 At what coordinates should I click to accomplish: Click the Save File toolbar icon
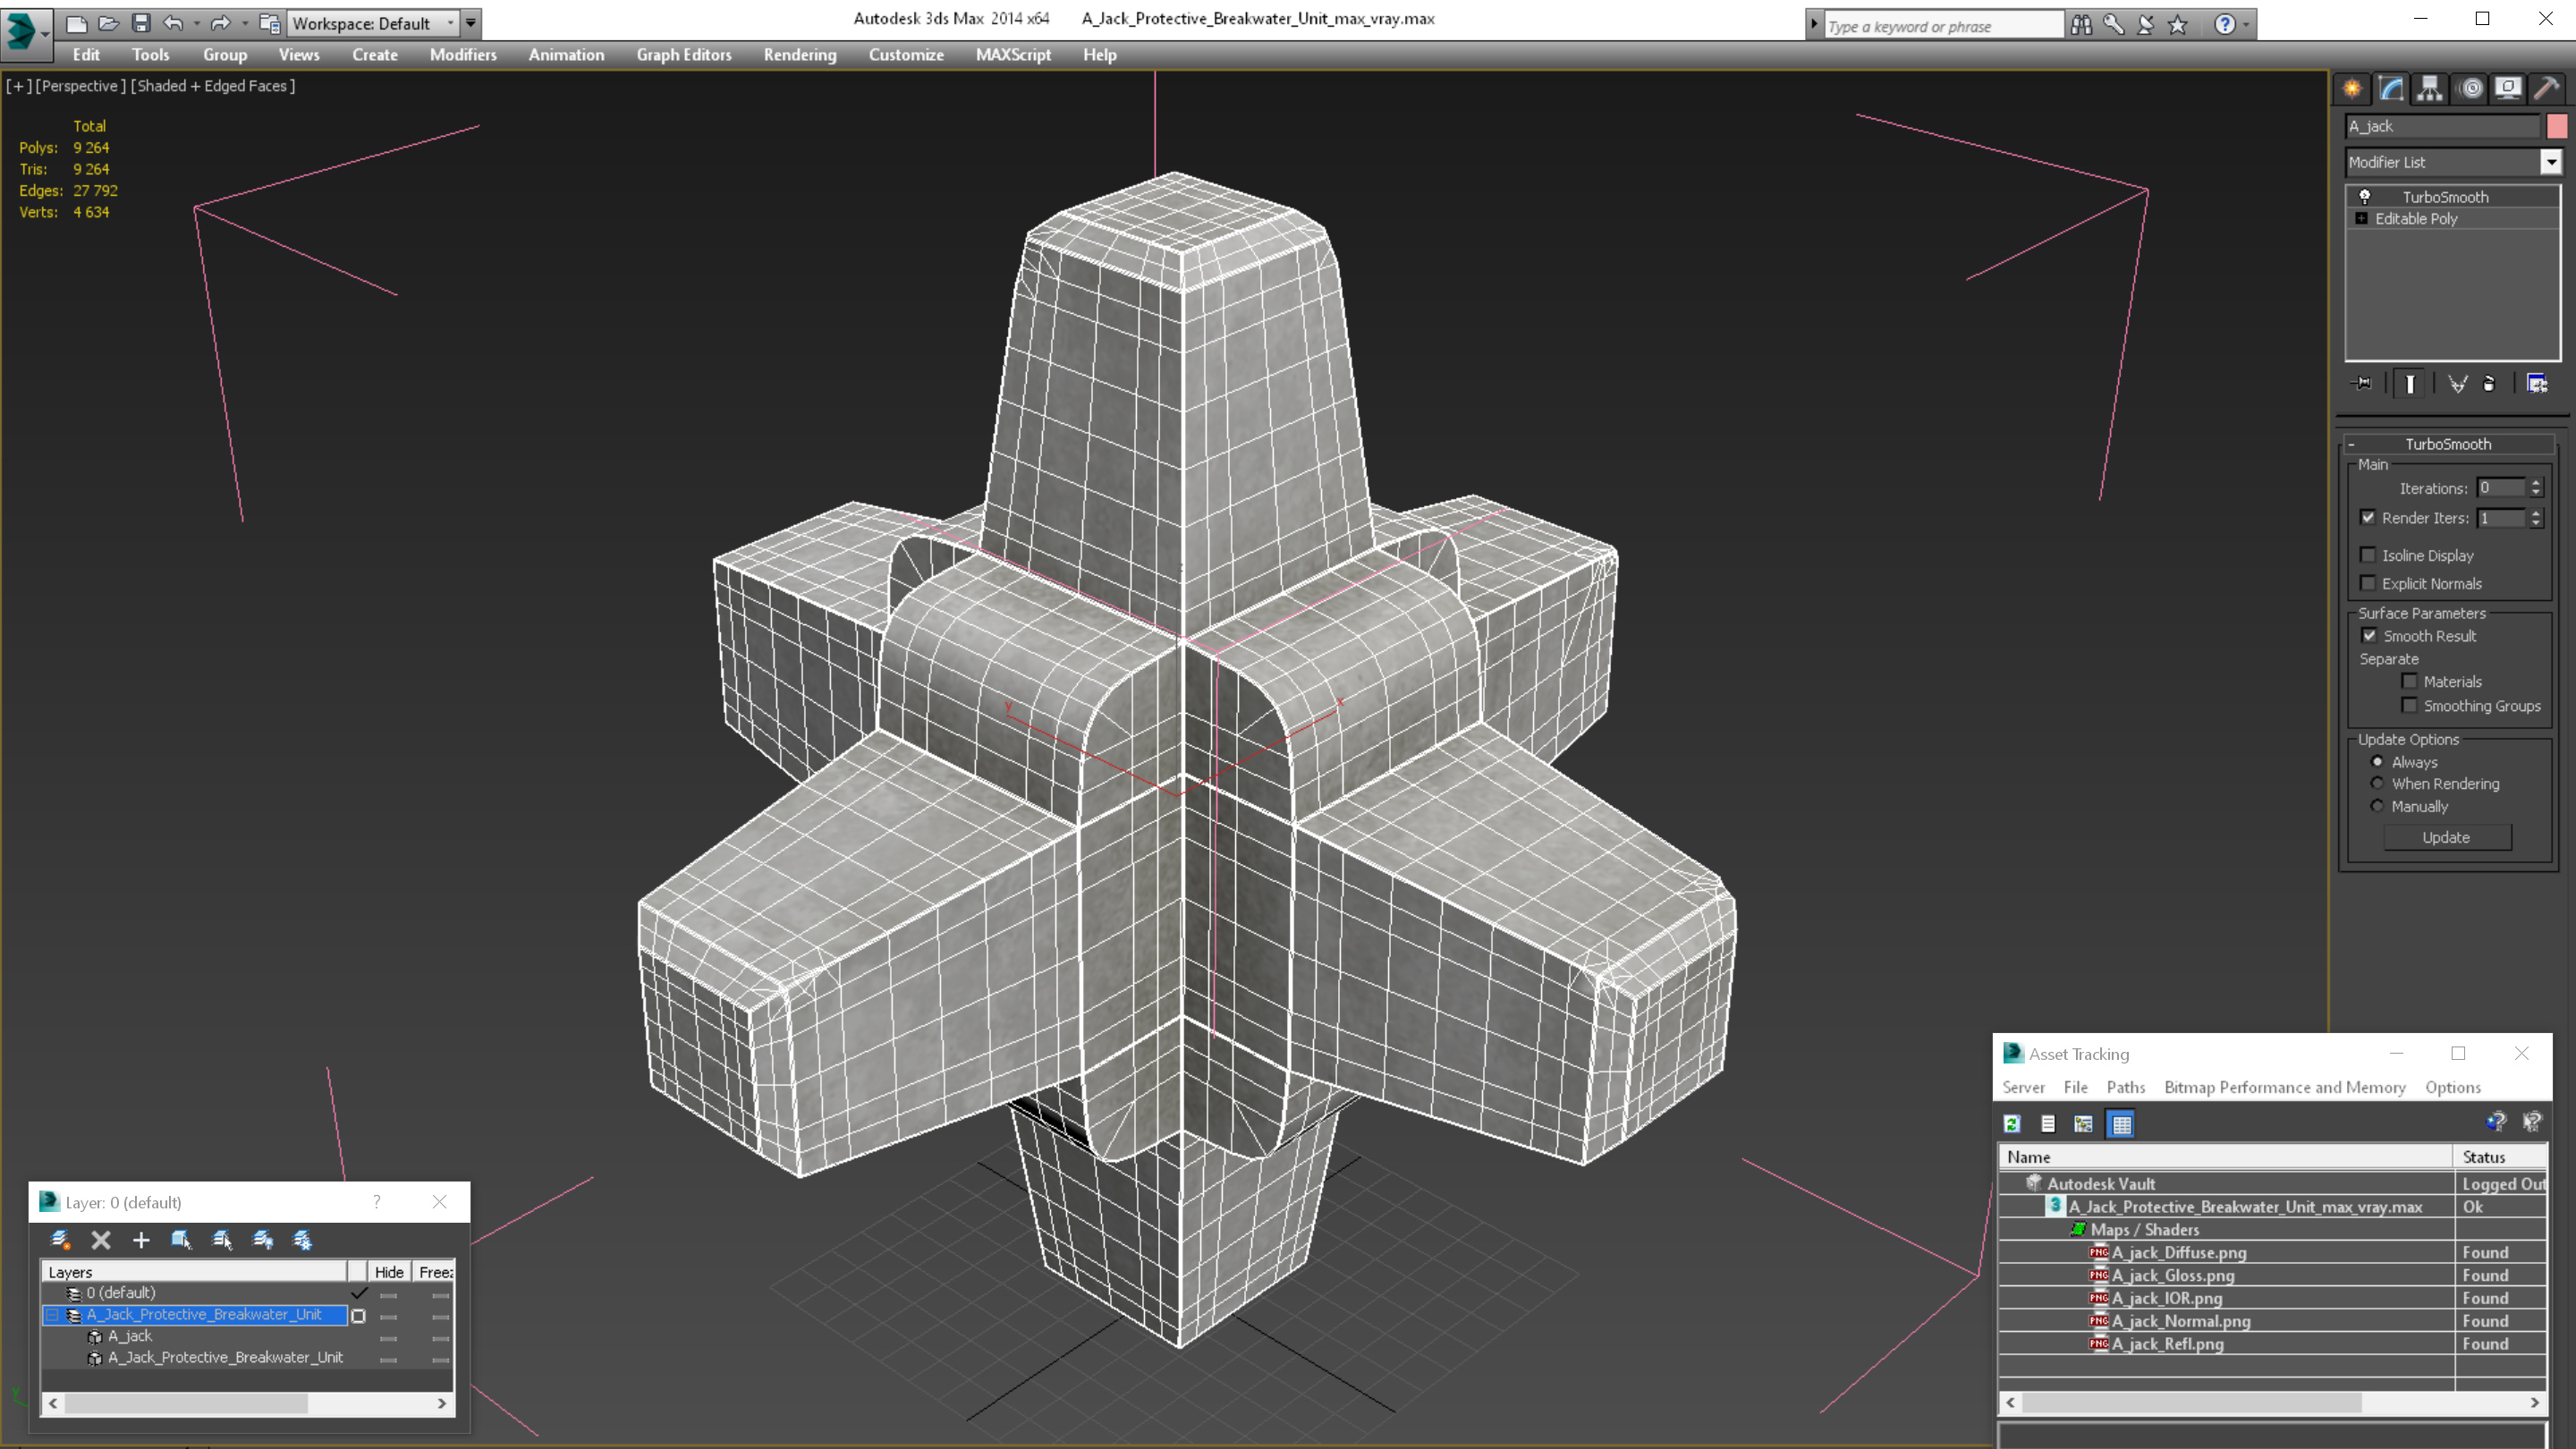click(x=141, y=23)
